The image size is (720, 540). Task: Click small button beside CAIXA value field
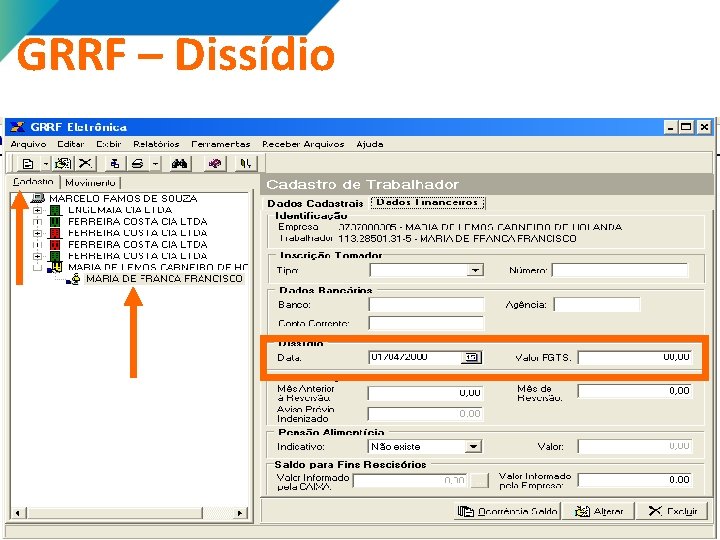[479, 481]
